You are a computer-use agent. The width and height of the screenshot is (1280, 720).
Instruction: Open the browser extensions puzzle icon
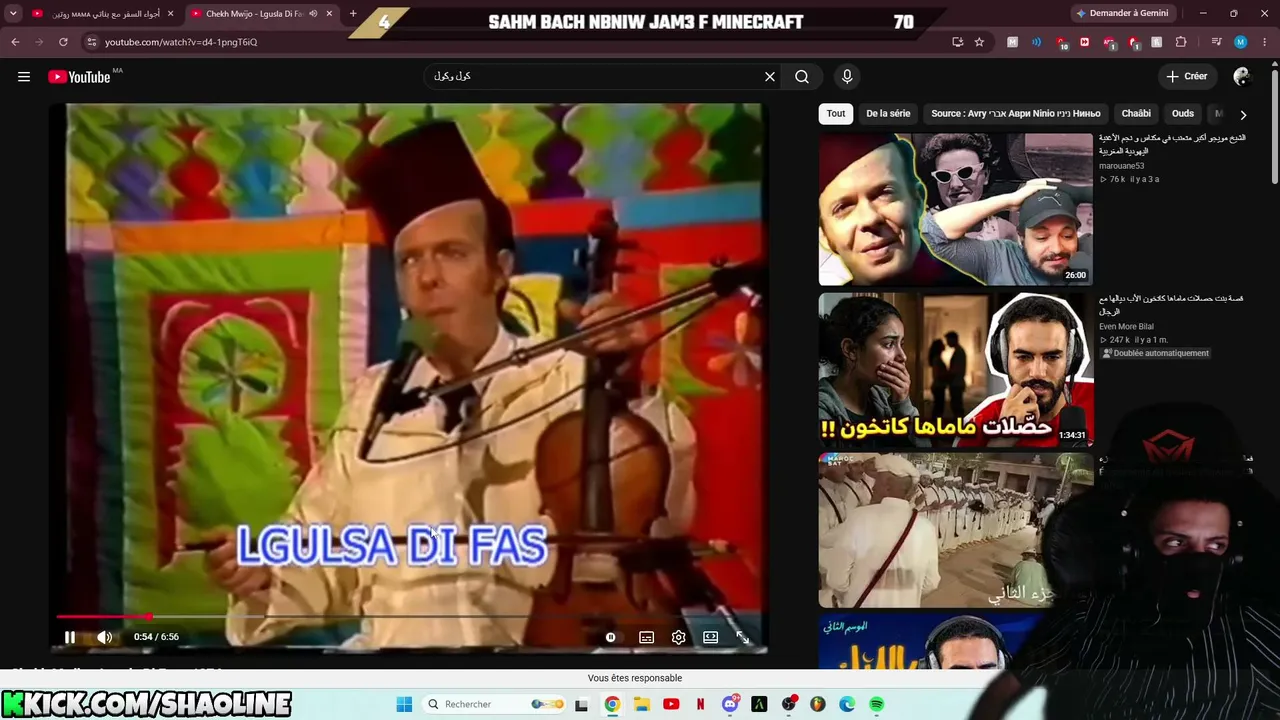1181,42
